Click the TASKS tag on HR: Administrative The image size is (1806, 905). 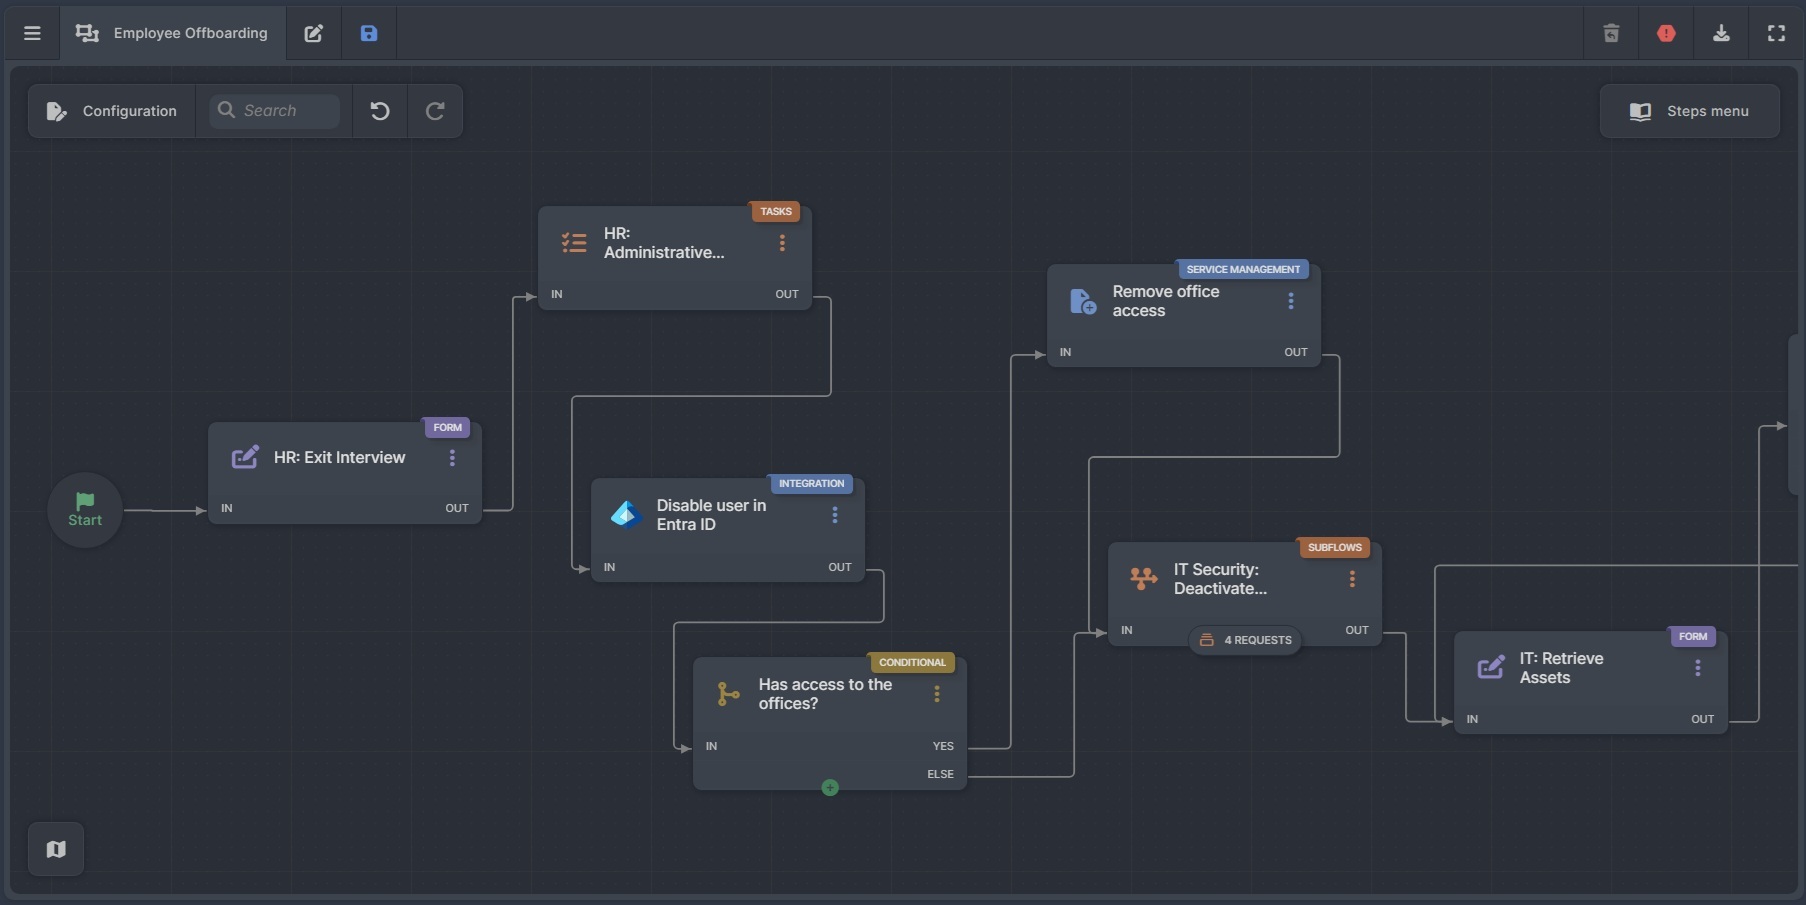tap(776, 211)
